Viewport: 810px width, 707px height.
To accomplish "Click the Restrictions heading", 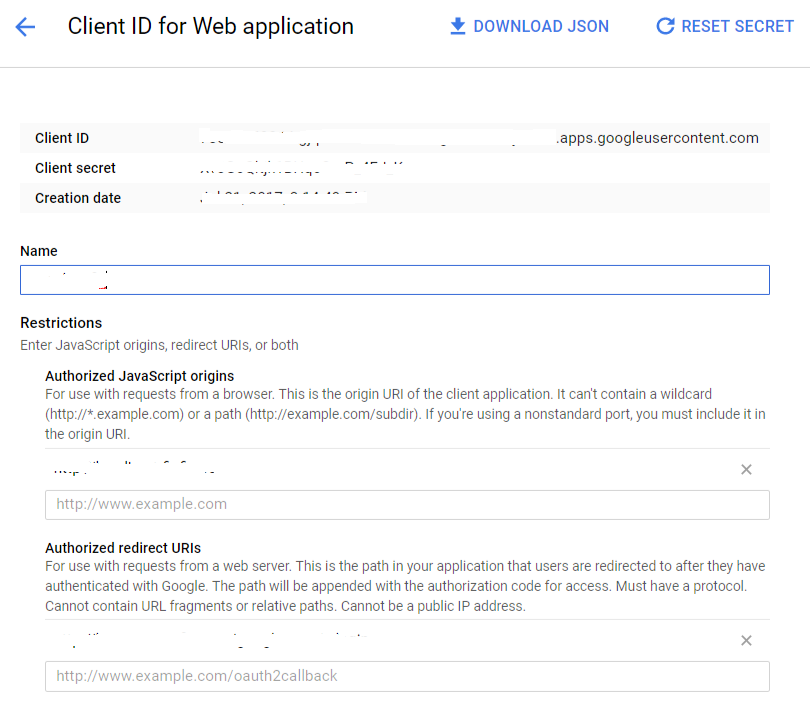I will tap(61, 323).
